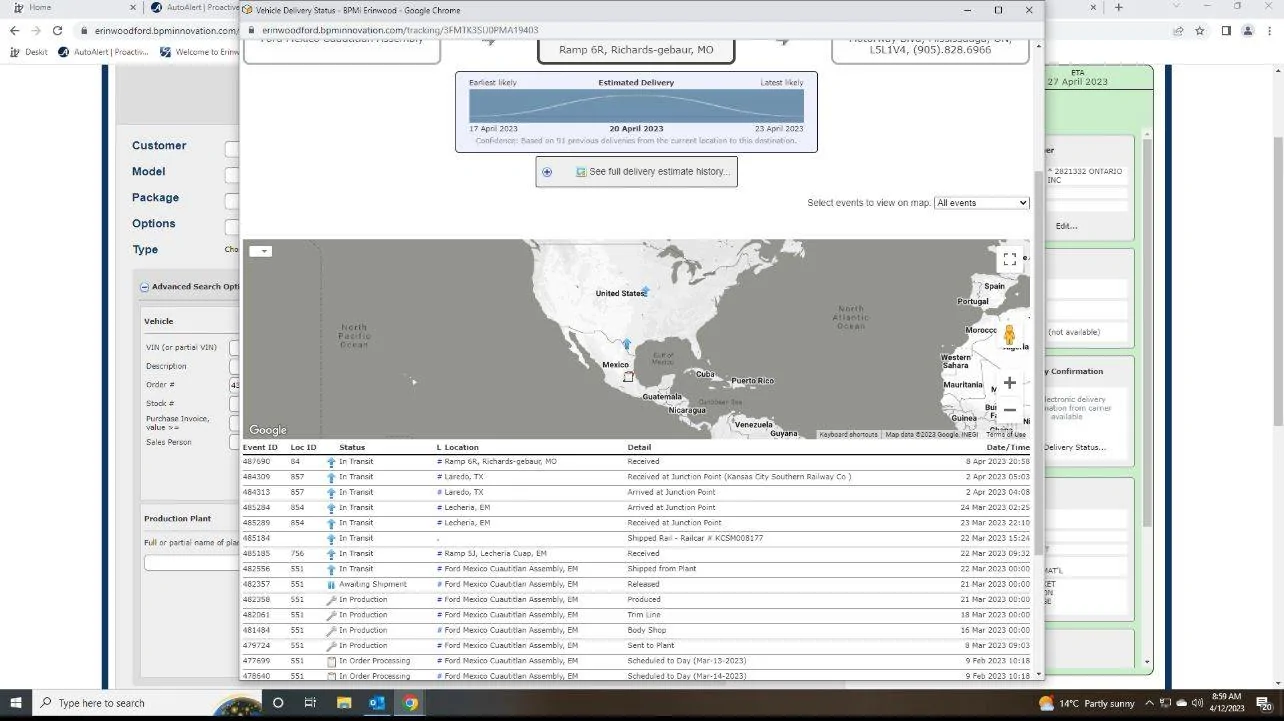Click the Production Plant name field
The image size is (1284, 721).
[191, 563]
